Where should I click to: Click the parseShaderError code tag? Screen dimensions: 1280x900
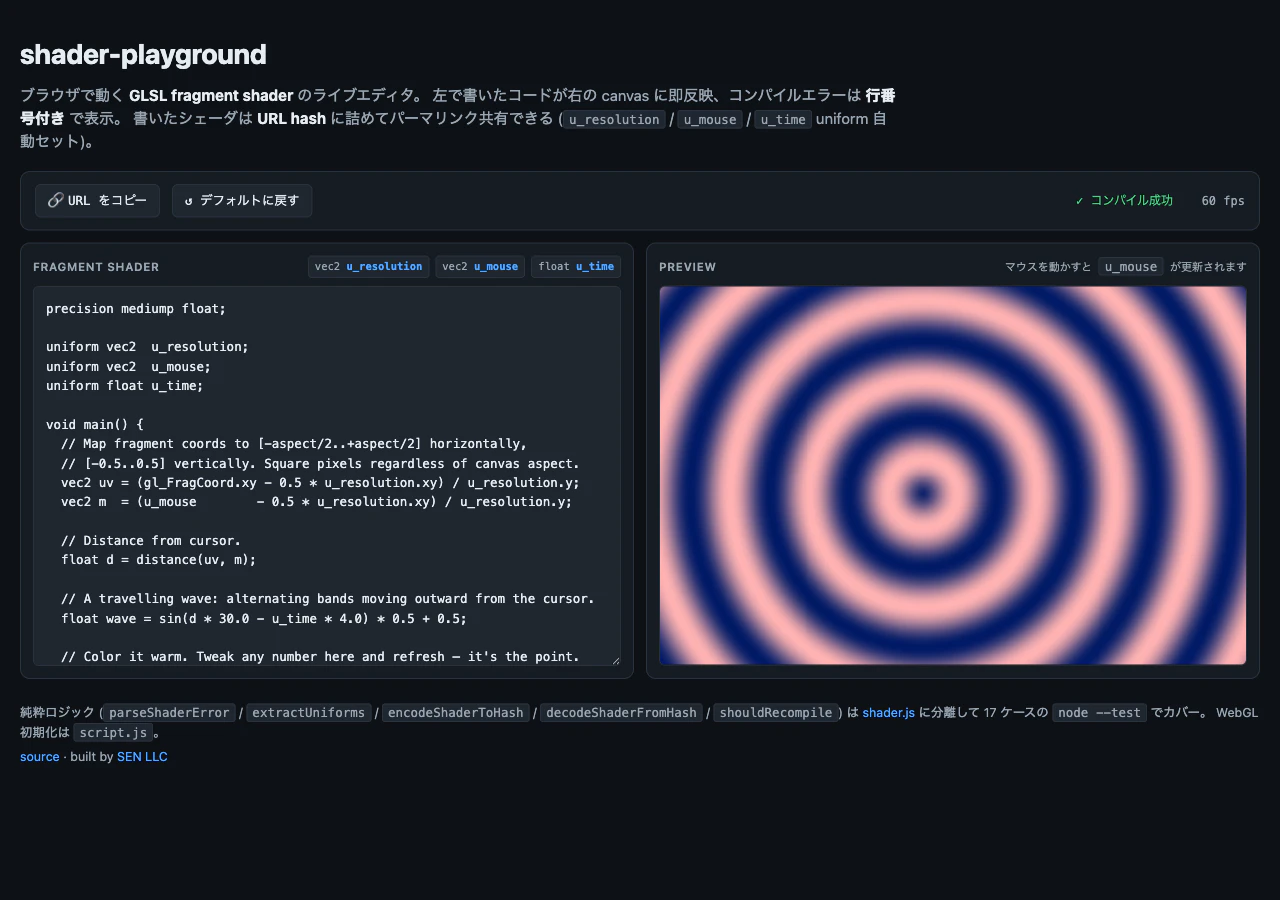pyautogui.click(x=168, y=713)
